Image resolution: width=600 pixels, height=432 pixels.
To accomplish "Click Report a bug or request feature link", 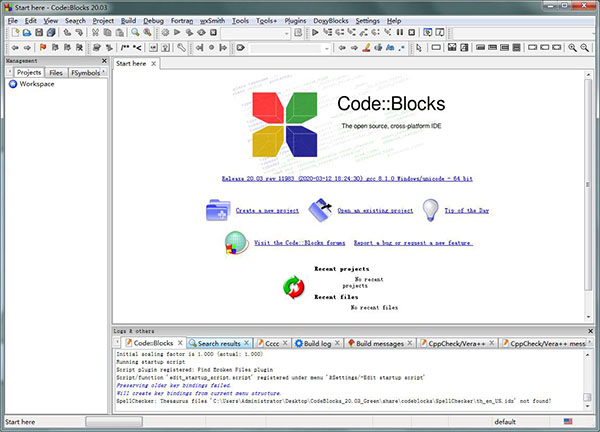I will (x=413, y=243).
